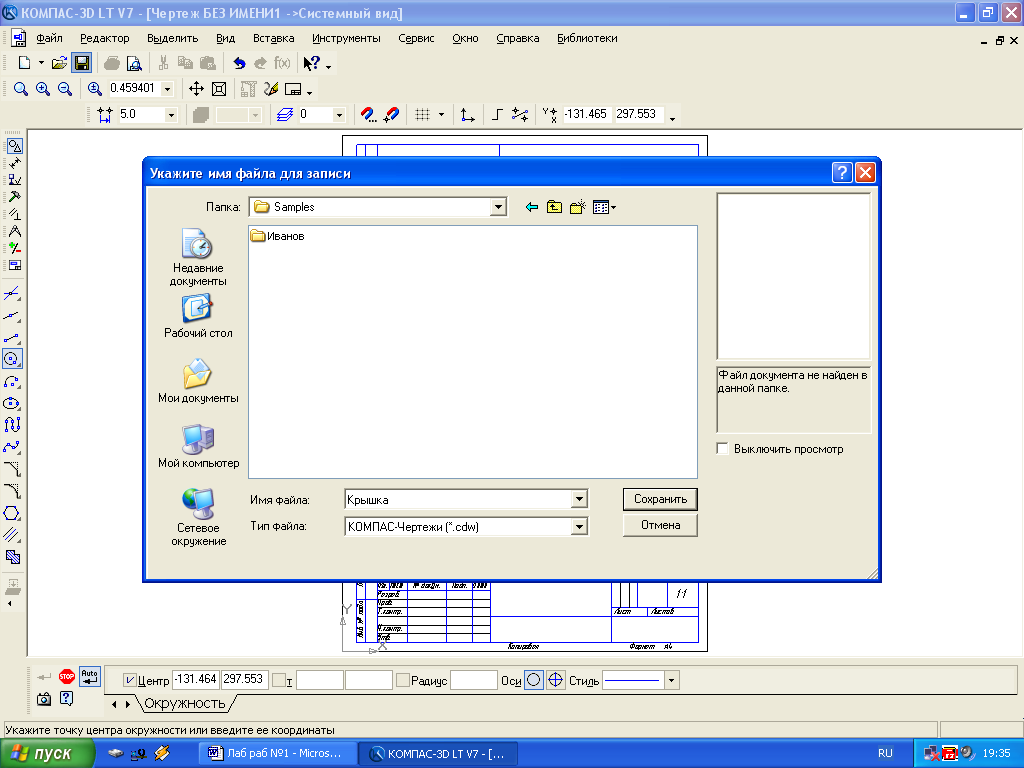Select the Hatch tool in left toolbar
The image size is (1024, 768).
(x=12, y=557)
